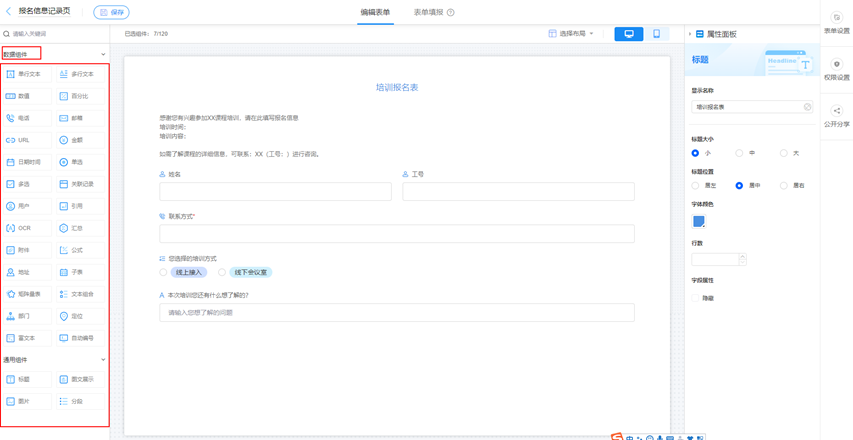The height and width of the screenshot is (440, 853).
Task: Clear the 显示名称 field text
Action: point(807,107)
